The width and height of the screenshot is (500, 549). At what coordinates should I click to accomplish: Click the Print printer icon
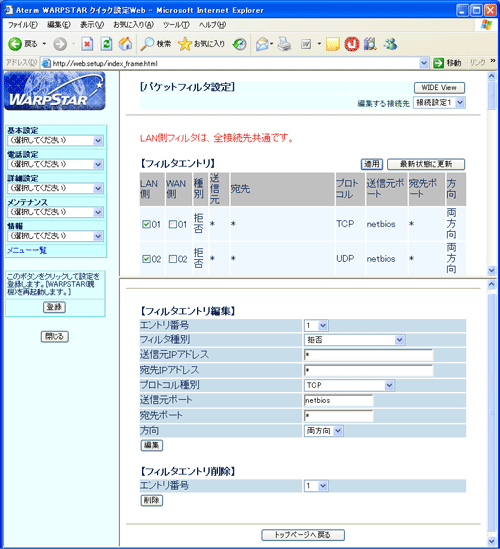coord(284,44)
